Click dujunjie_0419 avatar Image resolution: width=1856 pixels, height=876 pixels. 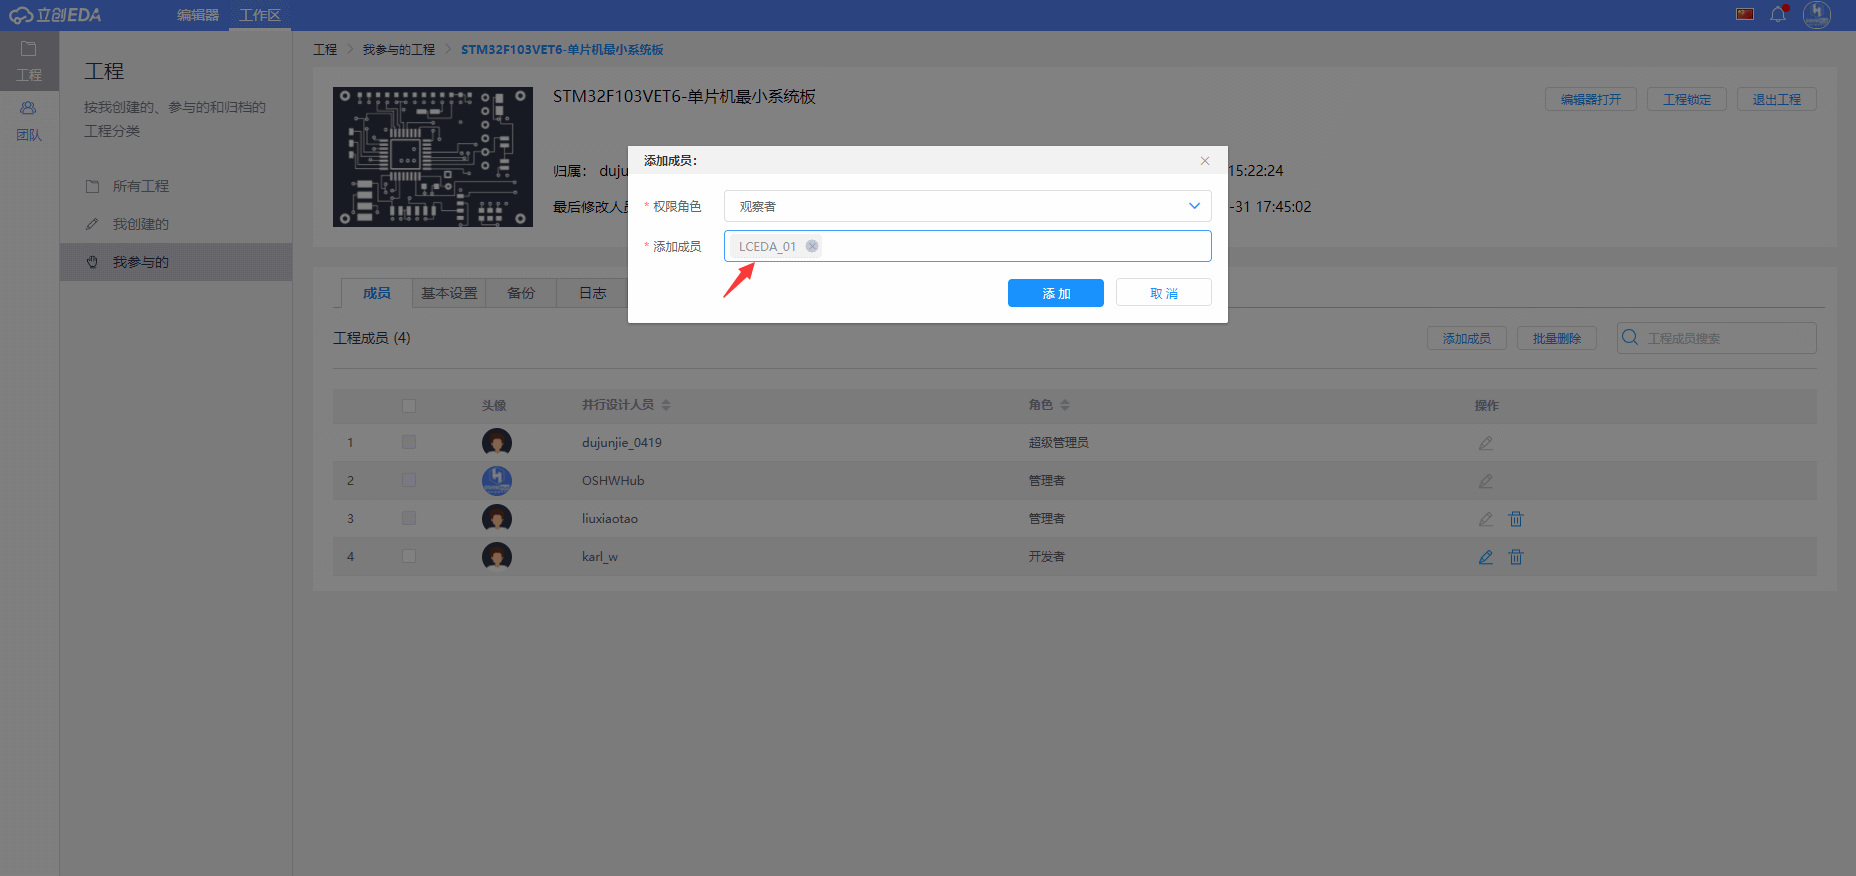pos(497,443)
